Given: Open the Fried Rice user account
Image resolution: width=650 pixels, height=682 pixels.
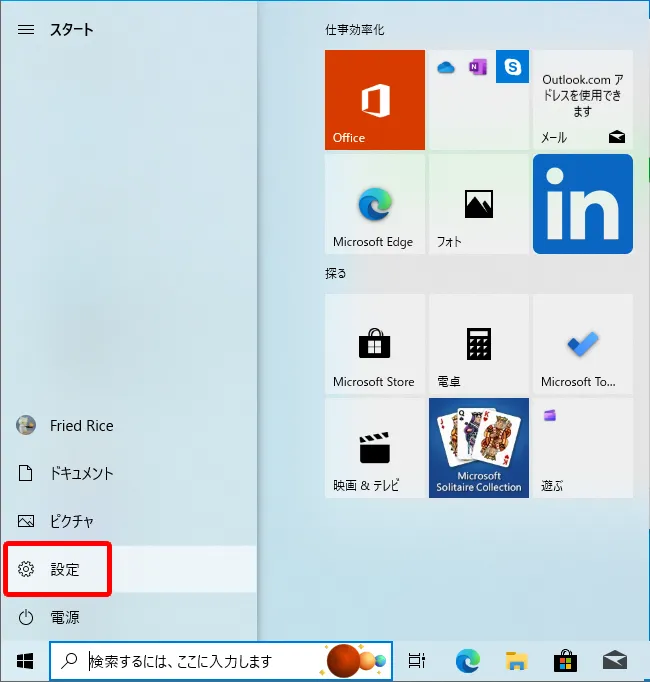Looking at the screenshot, I should [129, 425].
